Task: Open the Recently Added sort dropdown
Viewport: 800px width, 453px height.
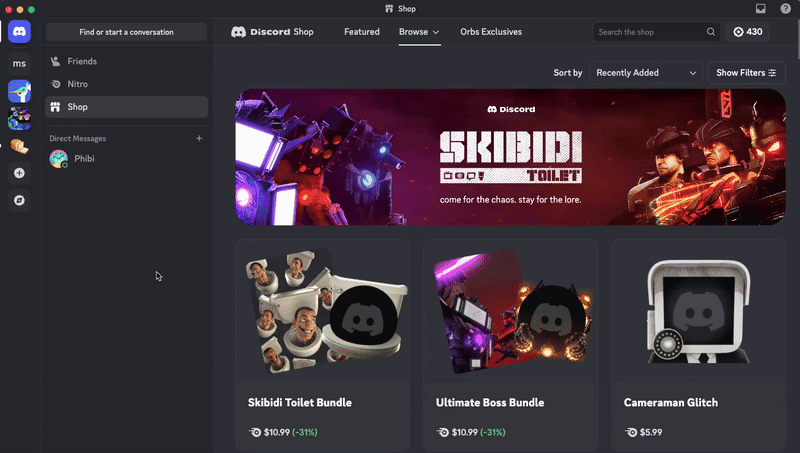Action: click(645, 73)
